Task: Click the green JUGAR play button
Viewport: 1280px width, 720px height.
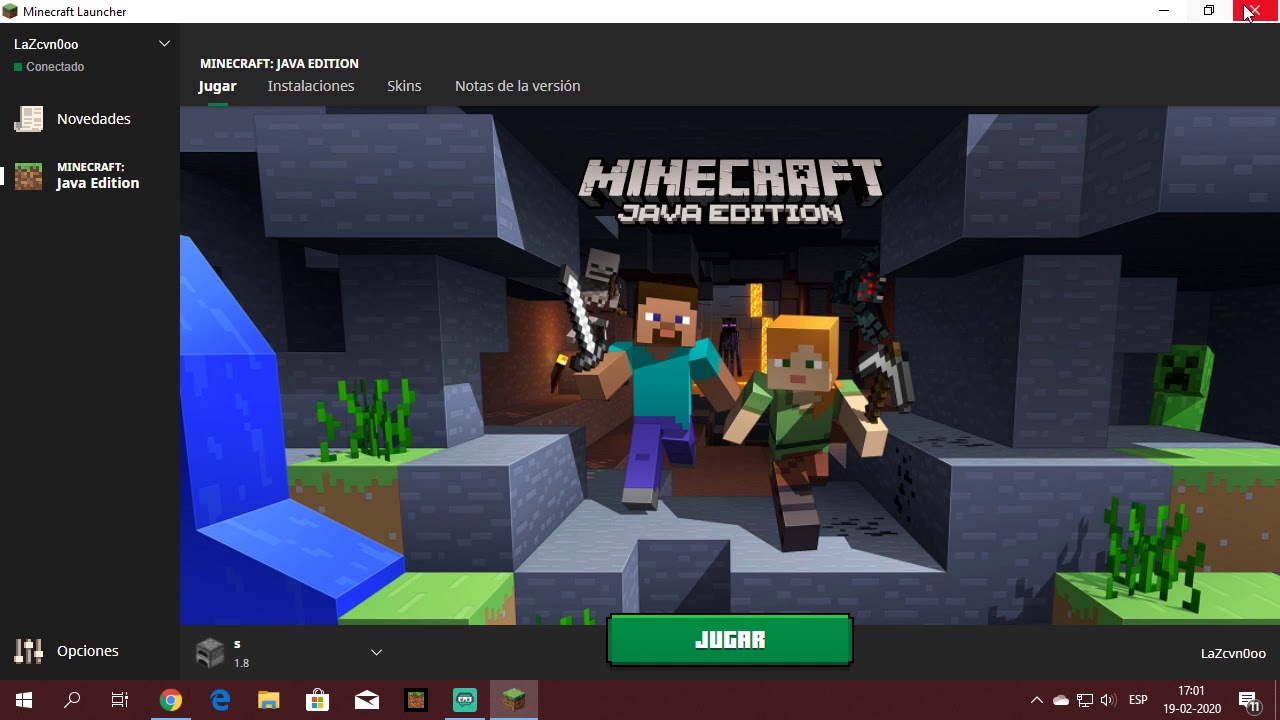Action: click(730, 640)
